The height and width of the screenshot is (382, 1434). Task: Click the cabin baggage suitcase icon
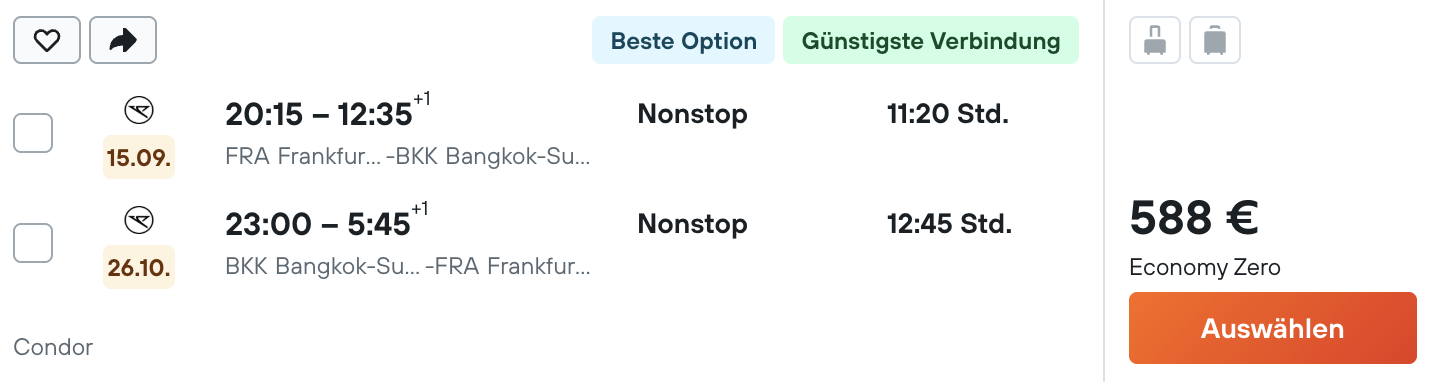pos(1155,41)
